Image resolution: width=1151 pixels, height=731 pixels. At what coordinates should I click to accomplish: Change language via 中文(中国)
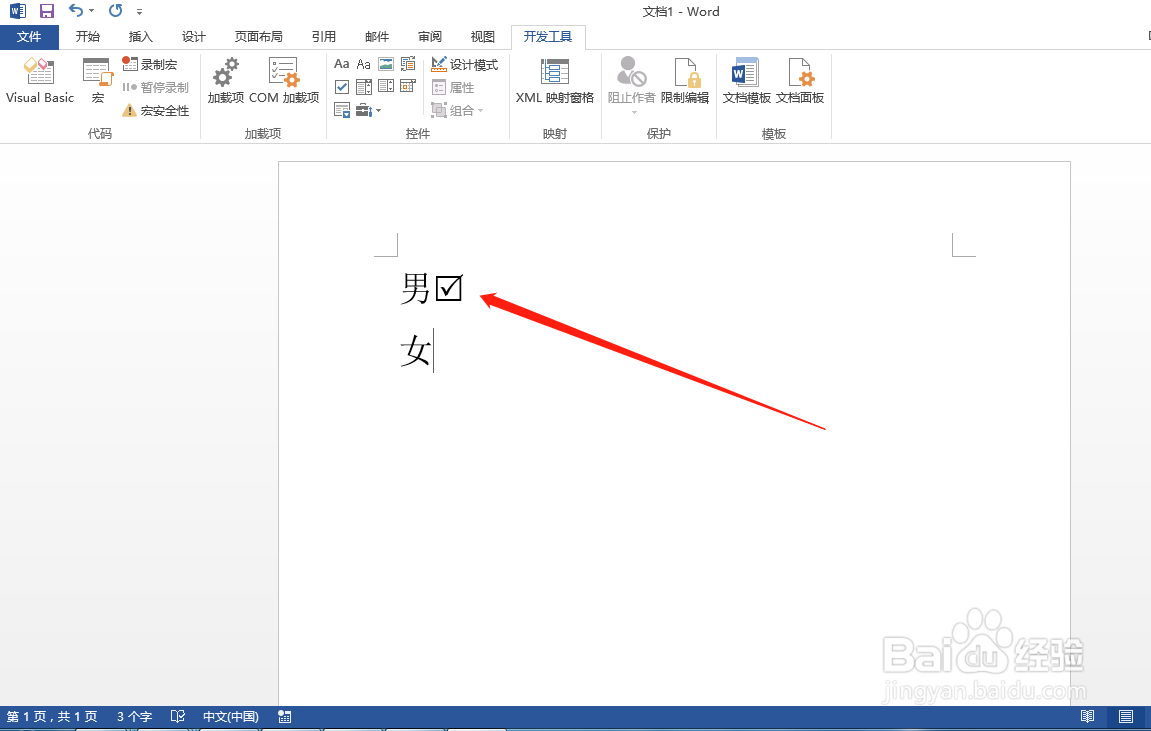(230, 716)
